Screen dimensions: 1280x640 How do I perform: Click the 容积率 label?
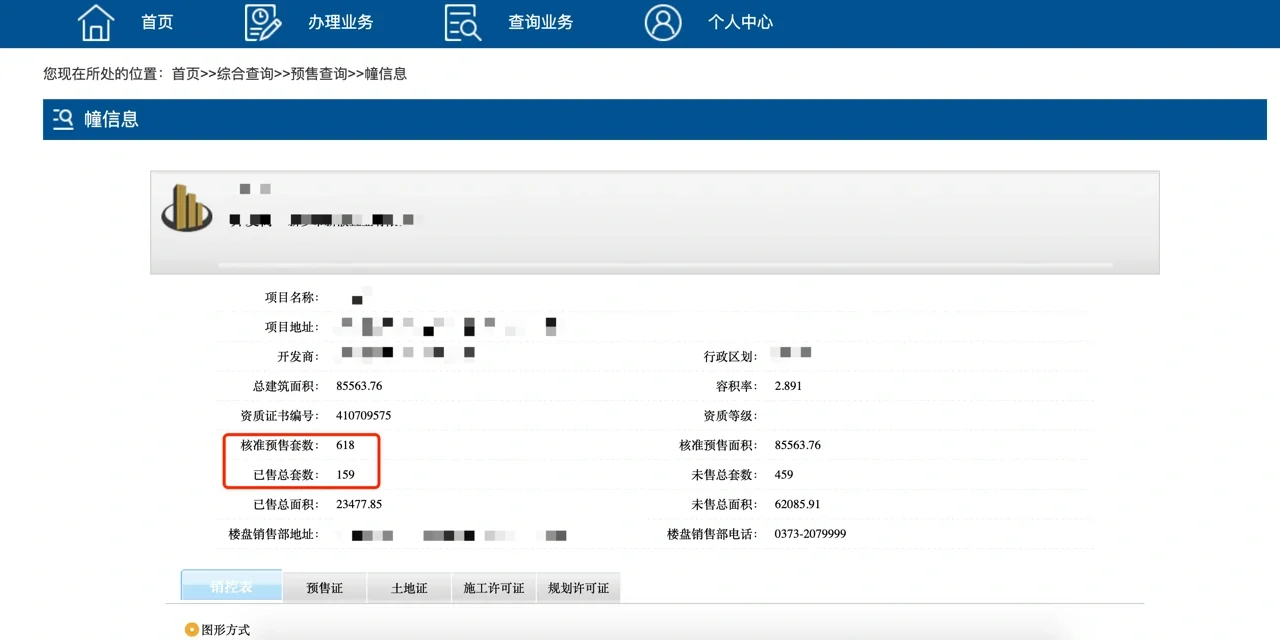pos(736,386)
